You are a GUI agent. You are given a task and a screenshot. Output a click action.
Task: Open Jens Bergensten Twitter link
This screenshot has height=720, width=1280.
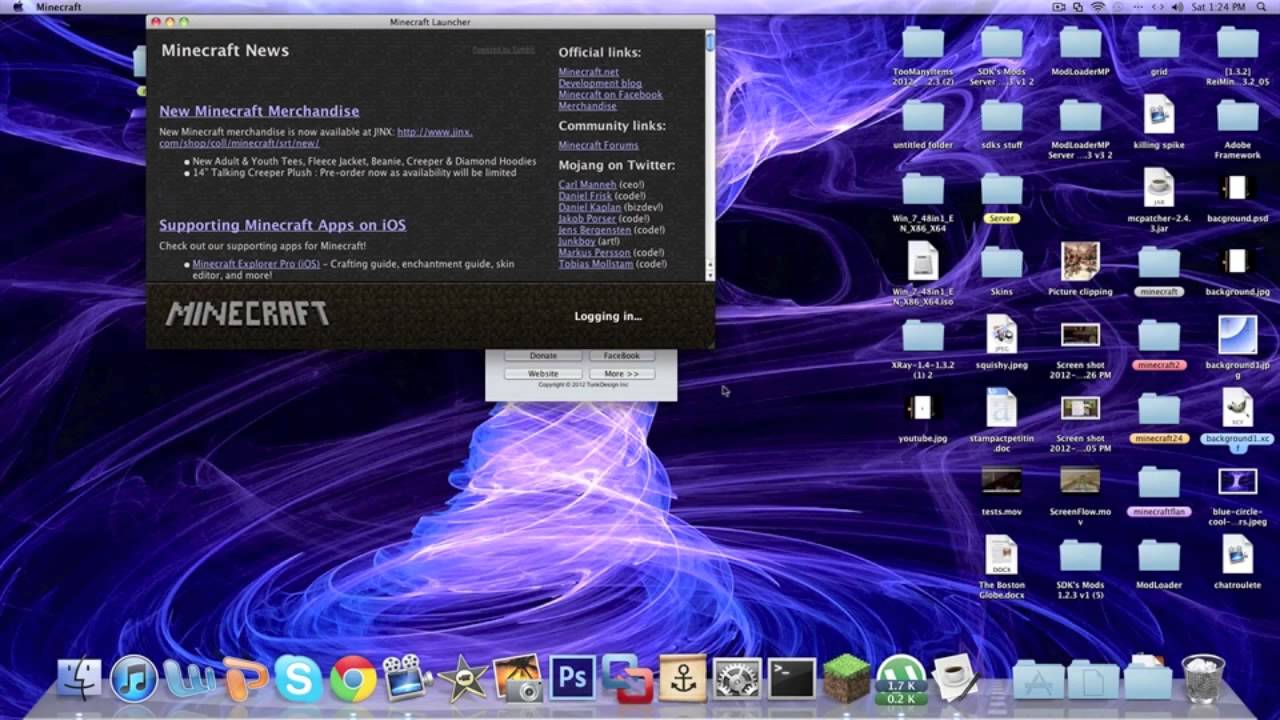pyautogui.click(x=594, y=230)
